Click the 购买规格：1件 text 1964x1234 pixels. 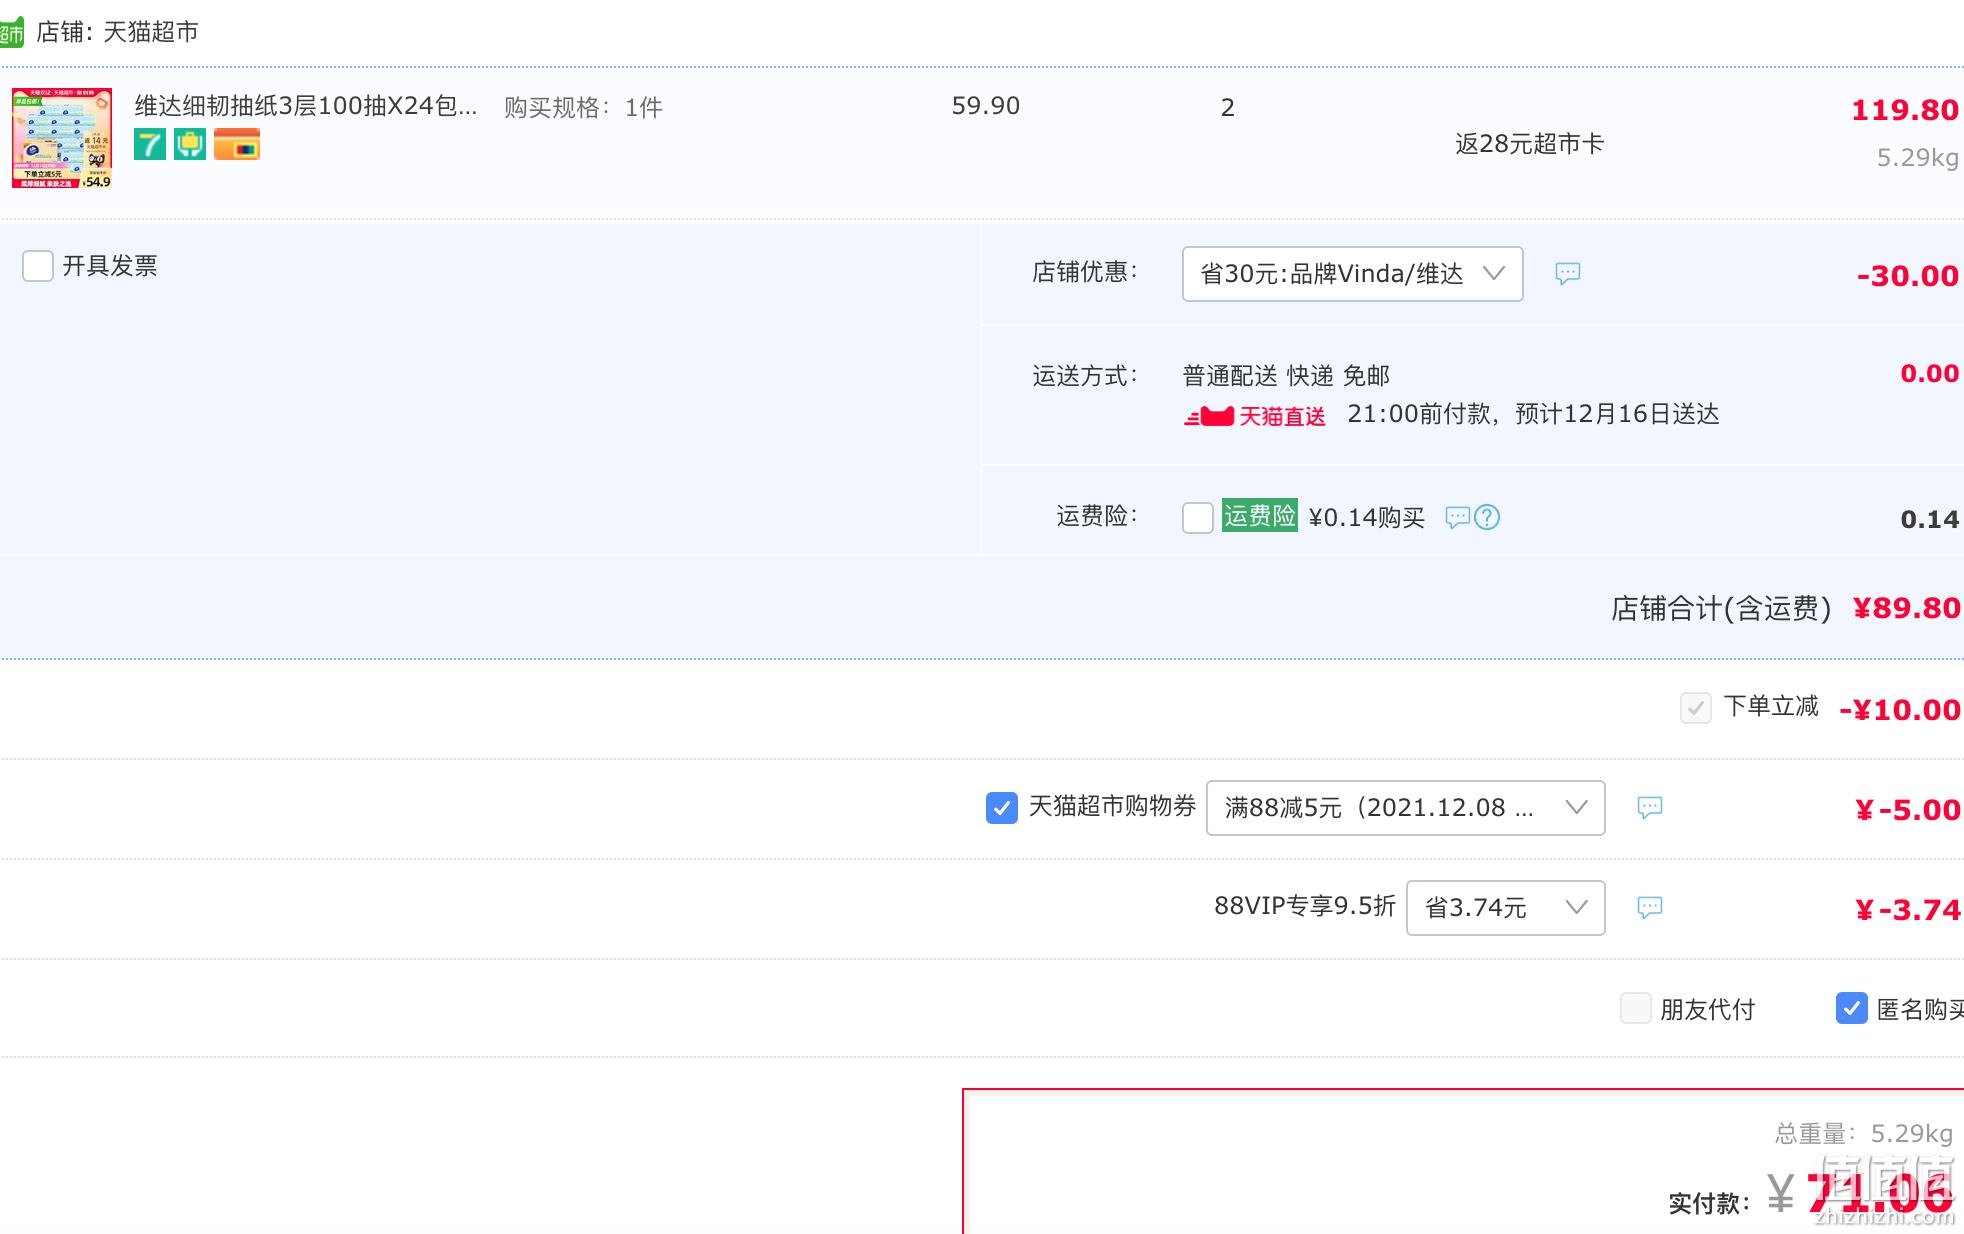click(583, 107)
